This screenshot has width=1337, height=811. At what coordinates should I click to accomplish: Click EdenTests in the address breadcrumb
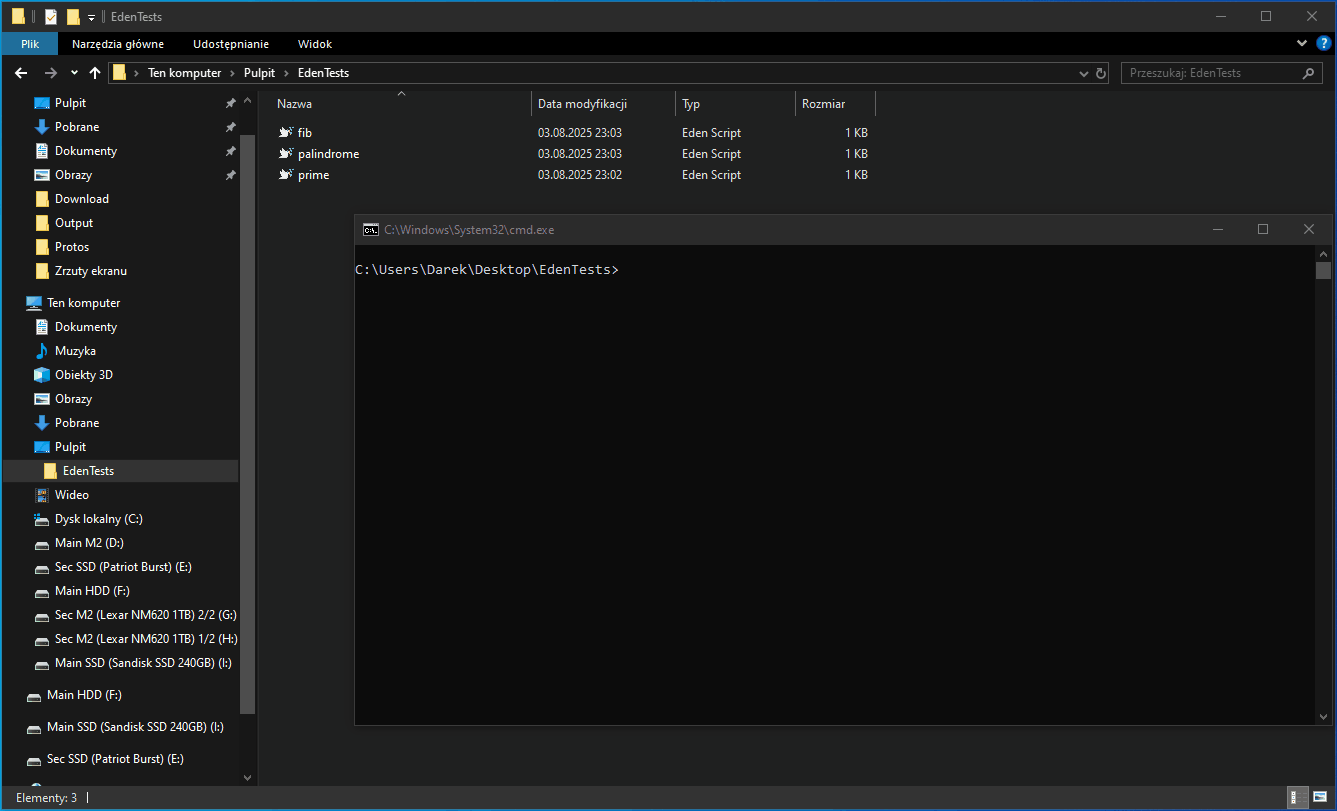pos(323,73)
